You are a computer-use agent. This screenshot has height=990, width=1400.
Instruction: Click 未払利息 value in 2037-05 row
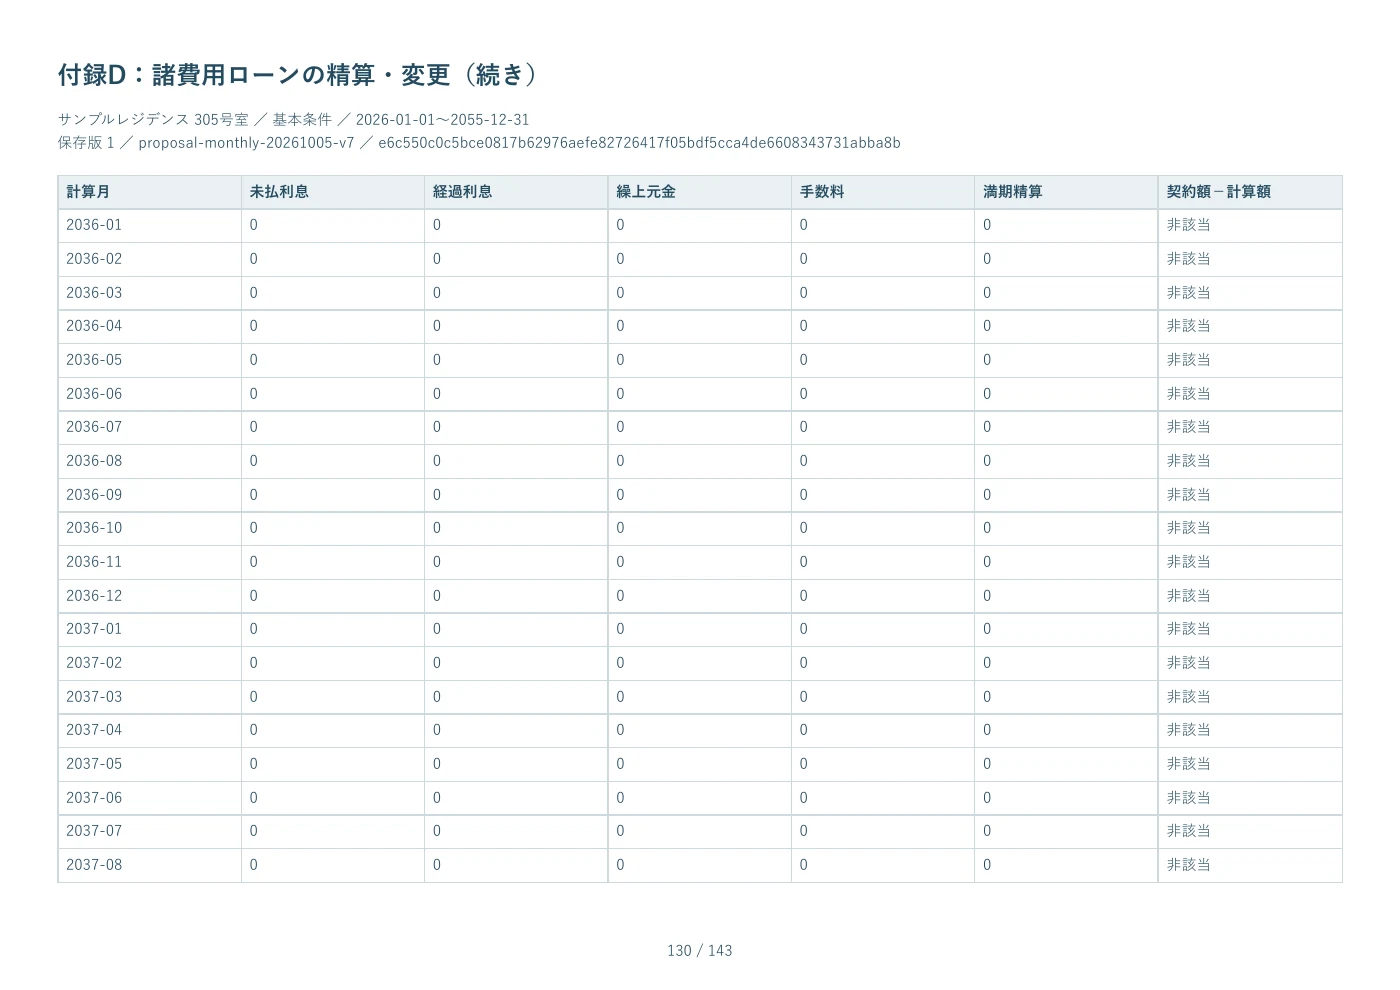(253, 764)
